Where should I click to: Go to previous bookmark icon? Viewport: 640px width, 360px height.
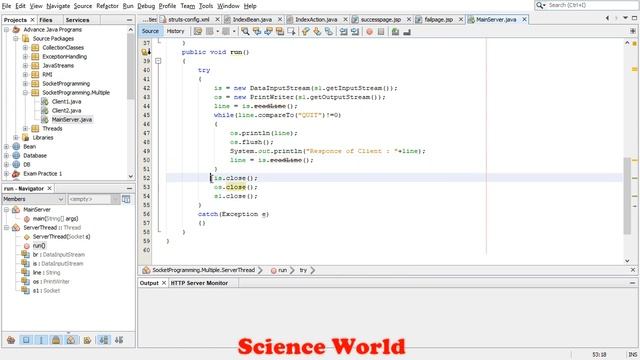(305, 31)
